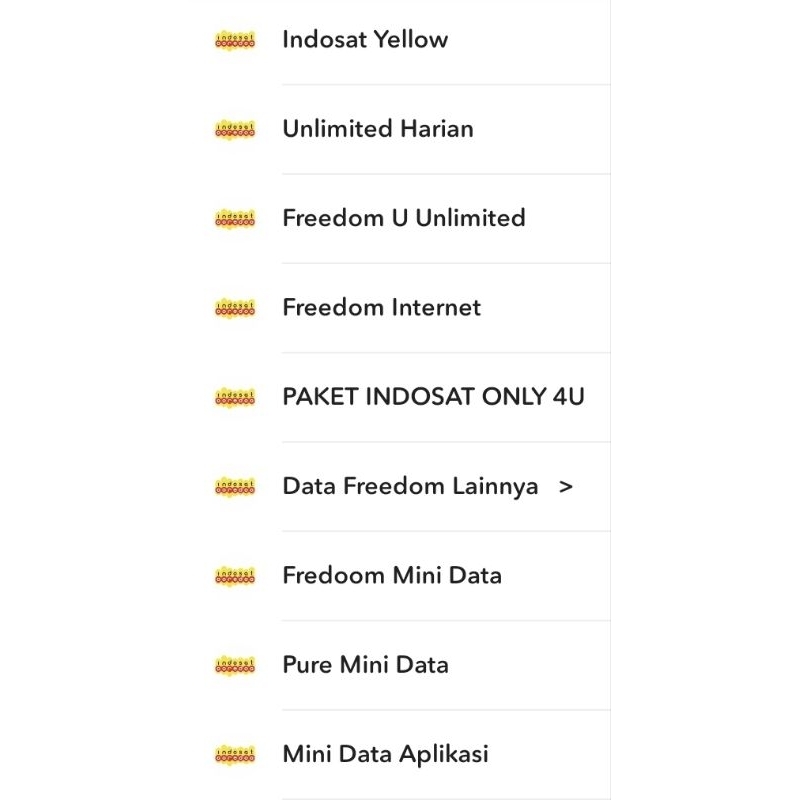This screenshot has height=800, width=800.
Task: Click the Indosat logo beside Mini Data Aplikasi
Action: pos(234,753)
